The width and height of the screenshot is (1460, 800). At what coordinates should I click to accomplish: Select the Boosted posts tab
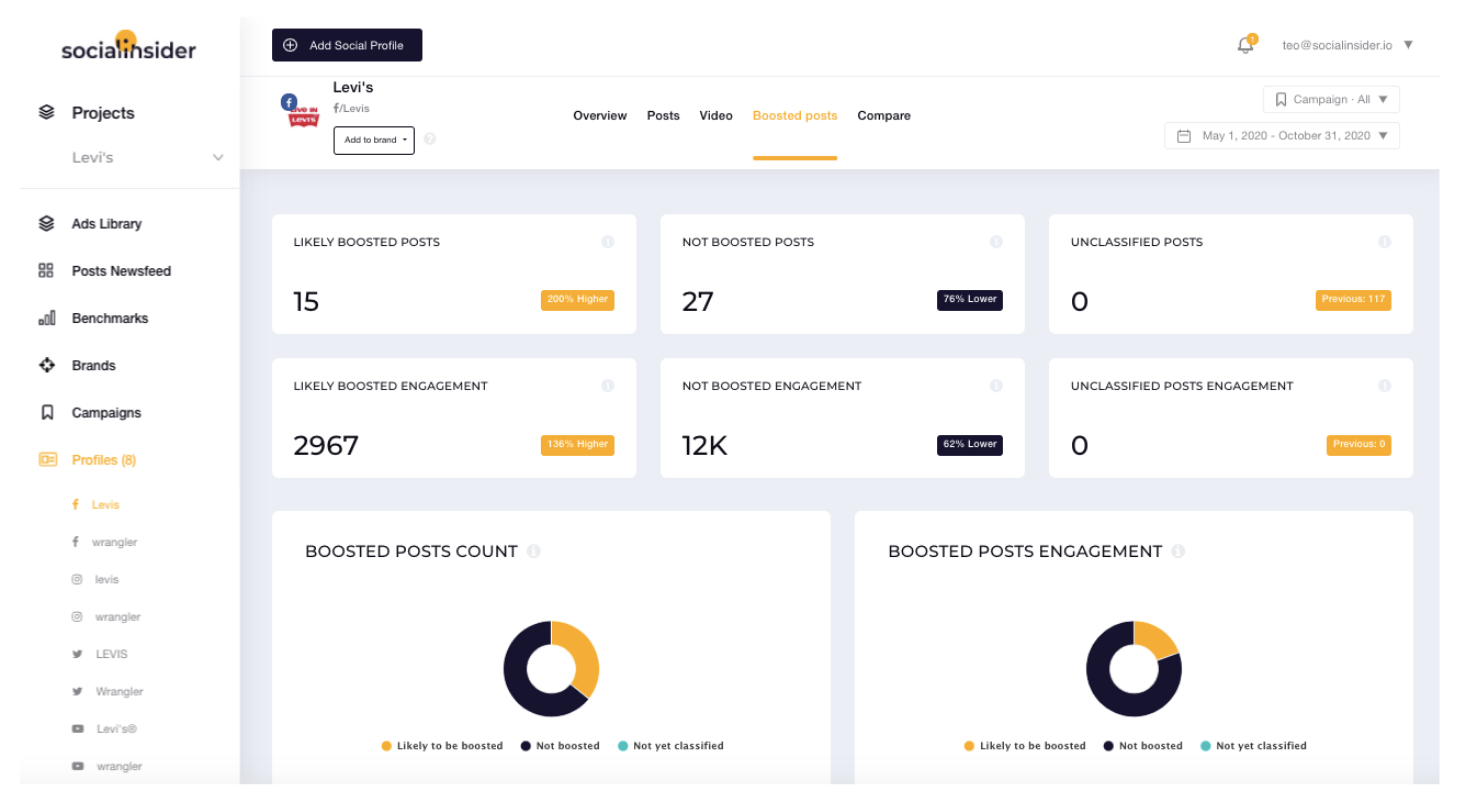[795, 116]
